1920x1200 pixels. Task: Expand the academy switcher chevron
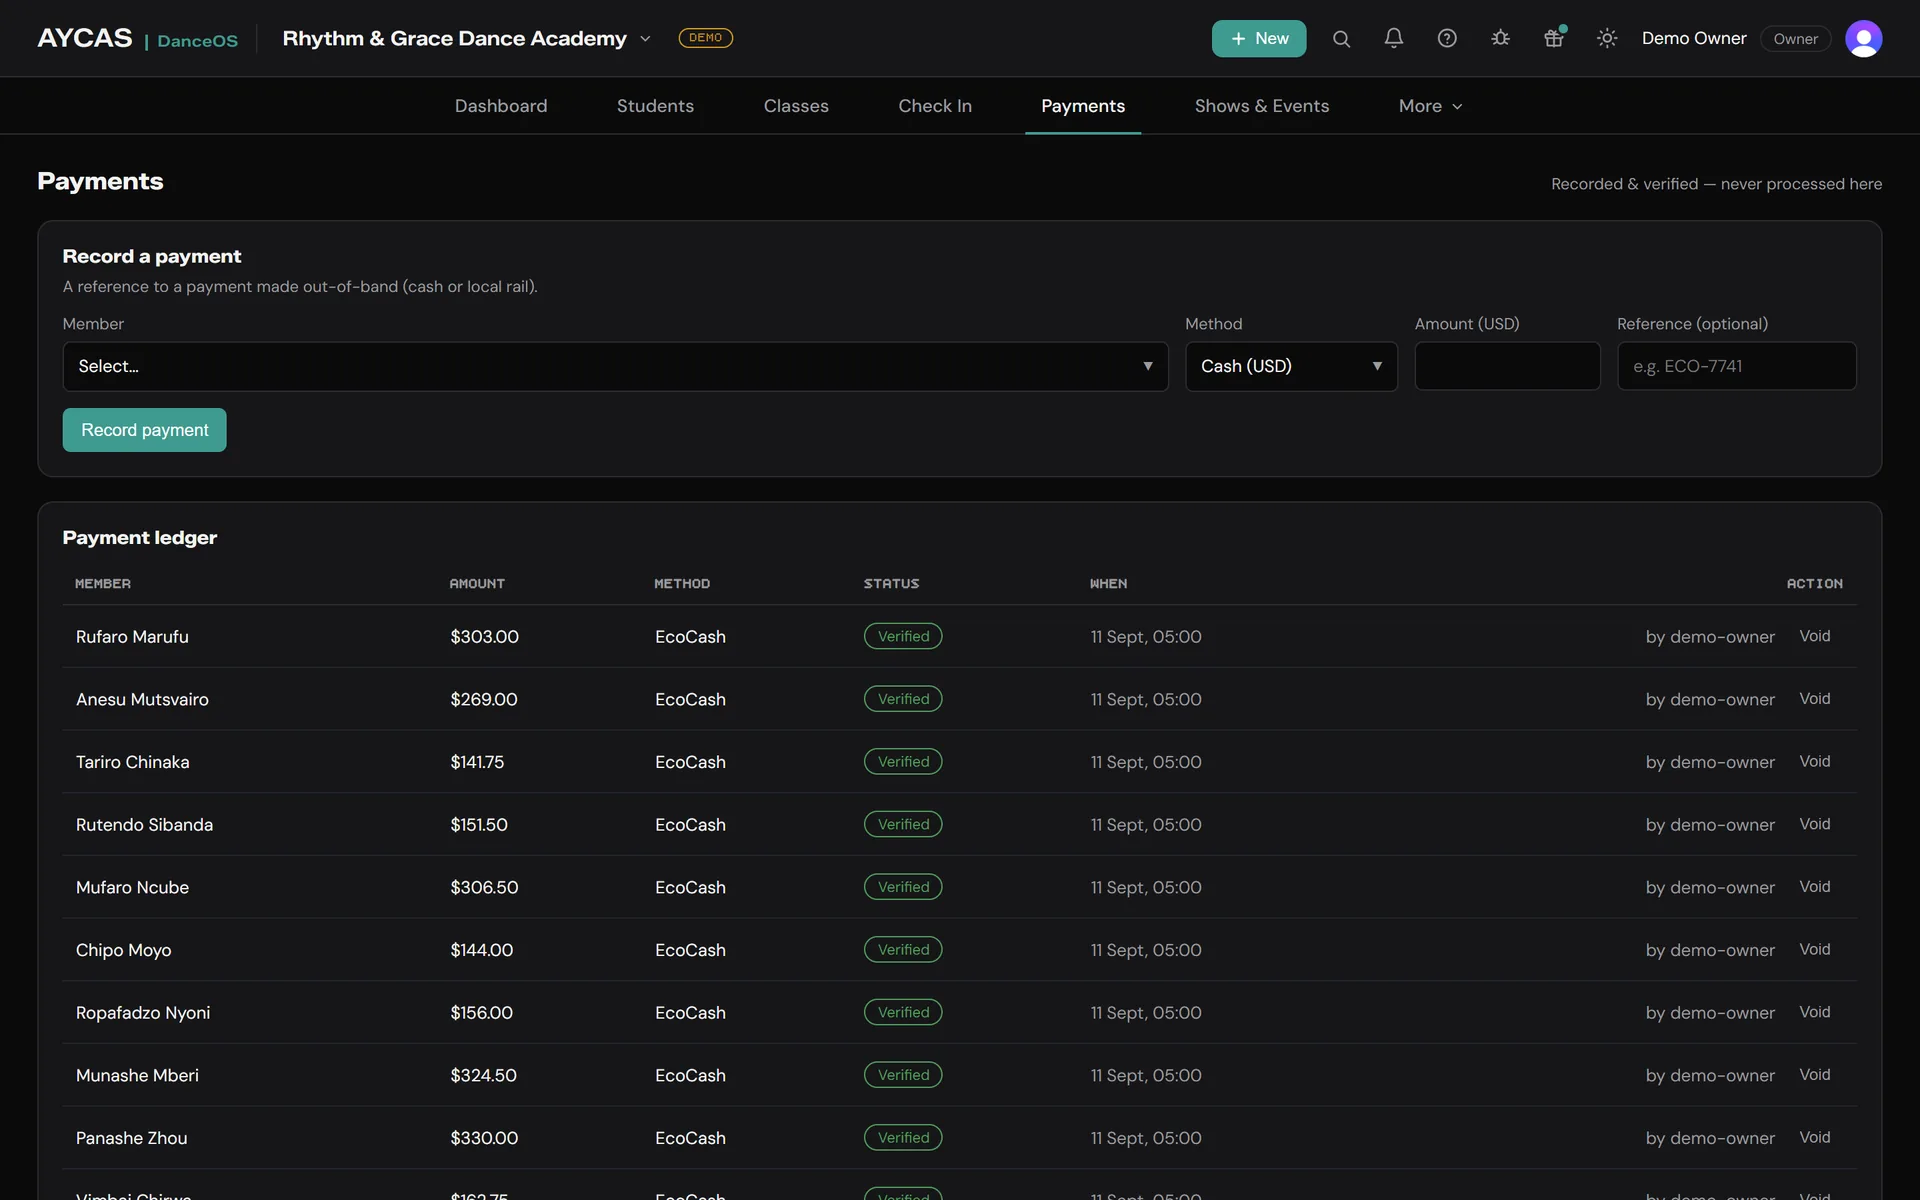(645, 39)
